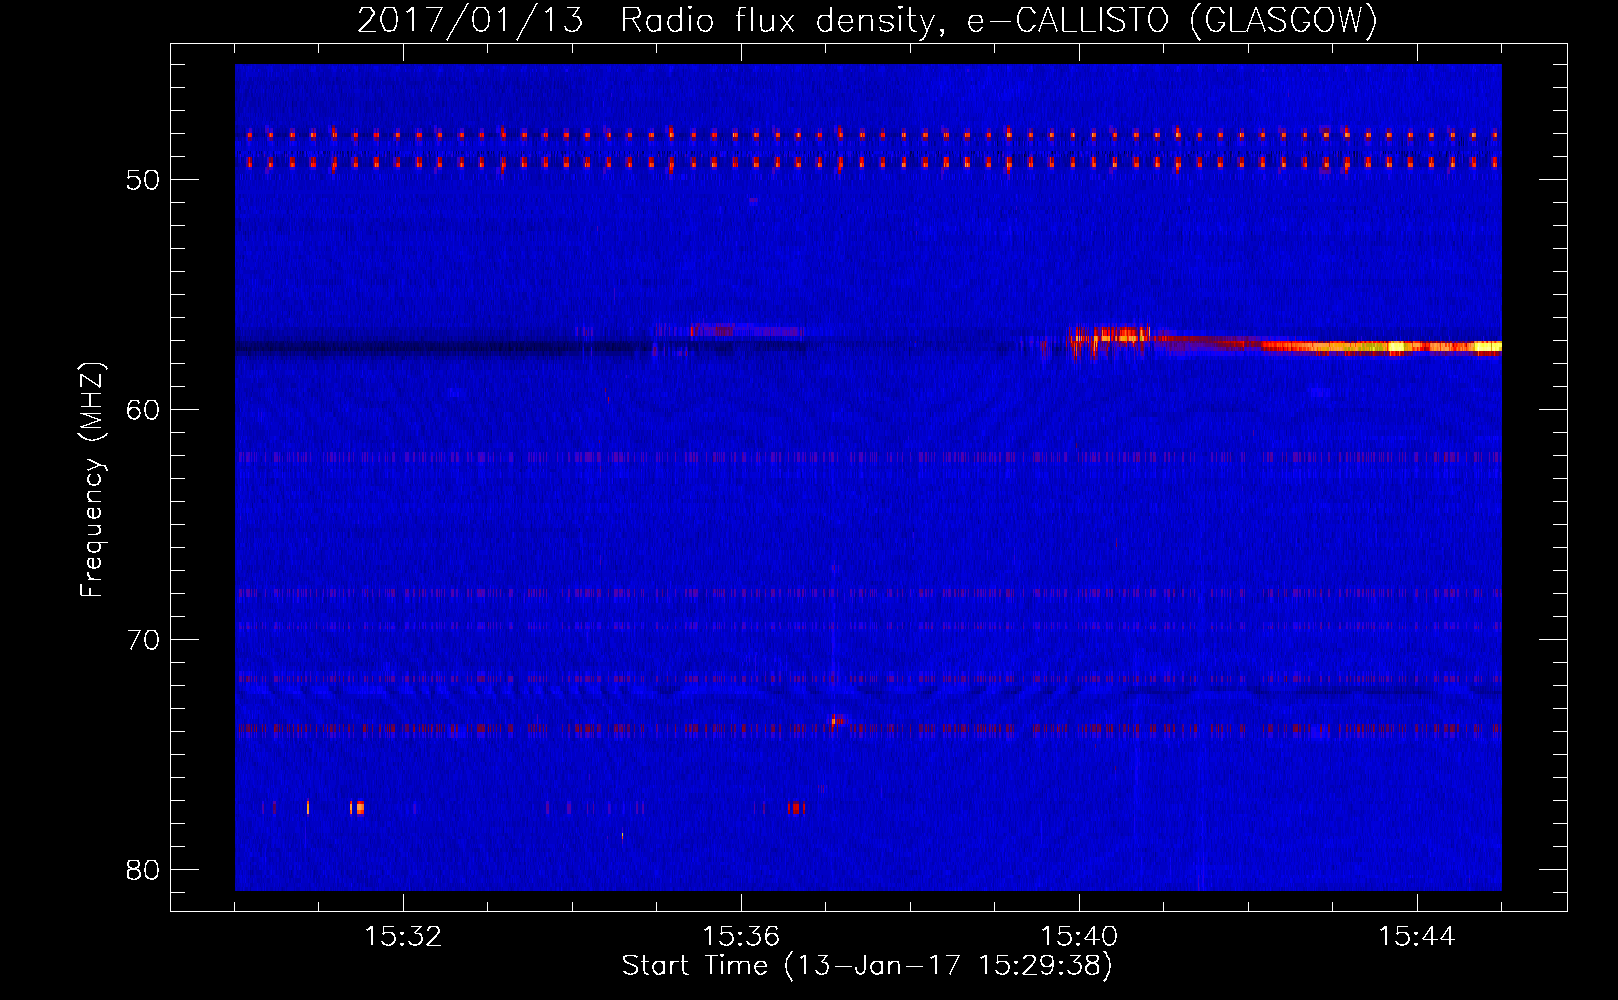
Task: Click the 60 frequency tick label
Action: [143, 410]
